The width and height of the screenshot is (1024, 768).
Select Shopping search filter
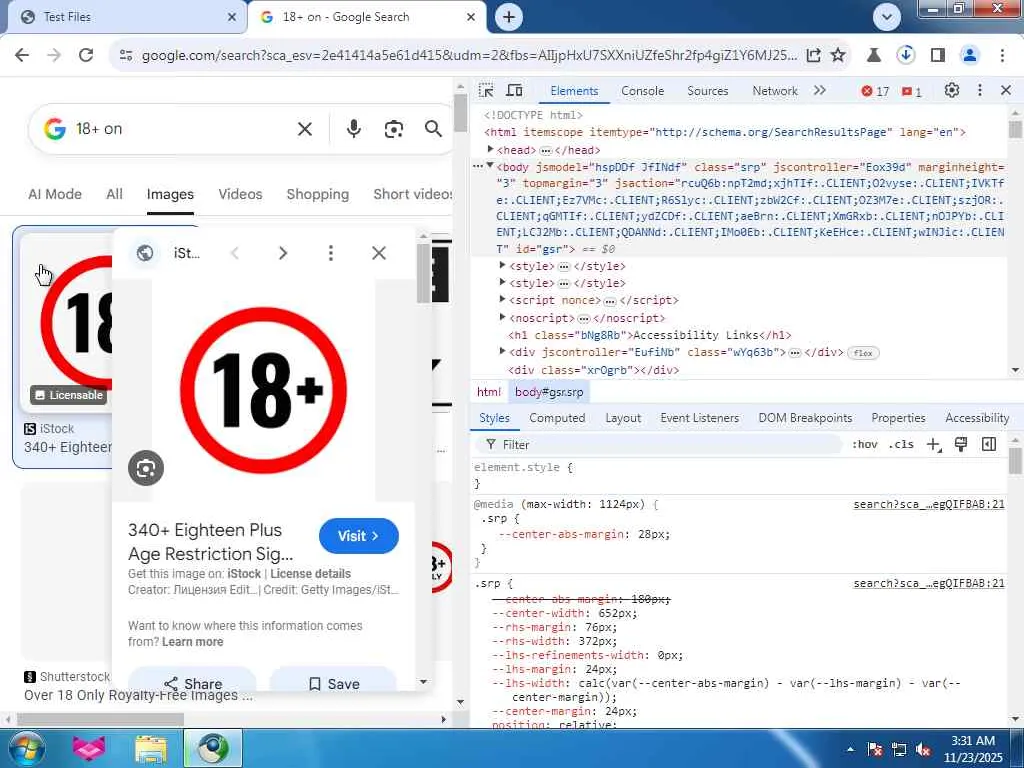(x=317, y=194)
